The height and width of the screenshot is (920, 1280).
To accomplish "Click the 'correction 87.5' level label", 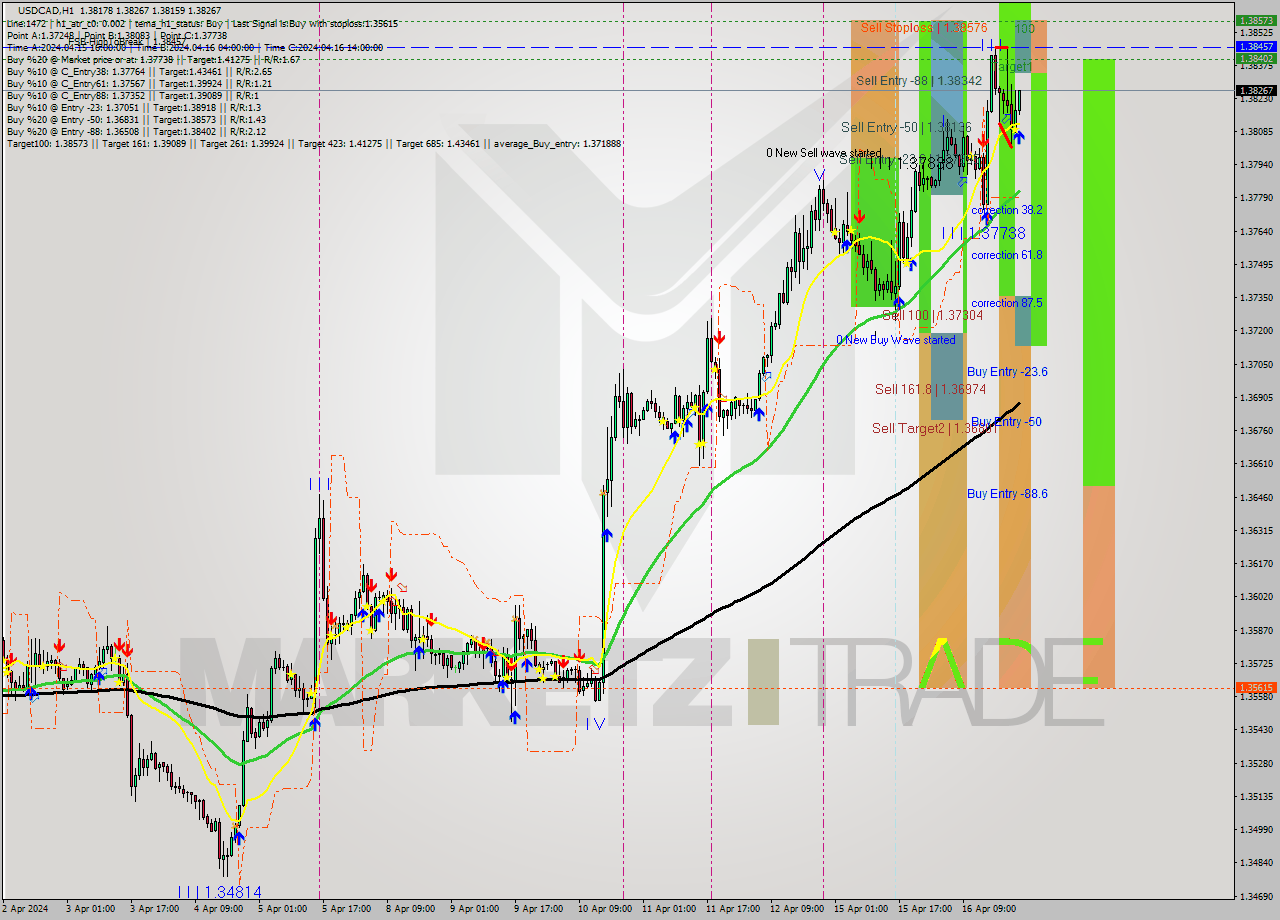I will pyautogui.click(x=1007, y=303).
